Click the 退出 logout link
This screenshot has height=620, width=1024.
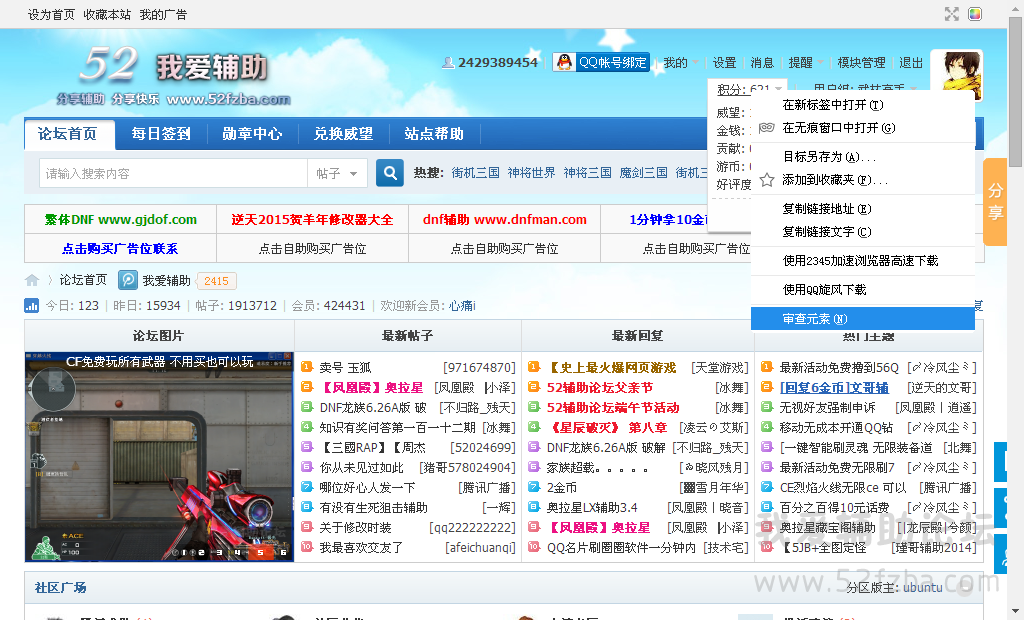tap(911, 62)
